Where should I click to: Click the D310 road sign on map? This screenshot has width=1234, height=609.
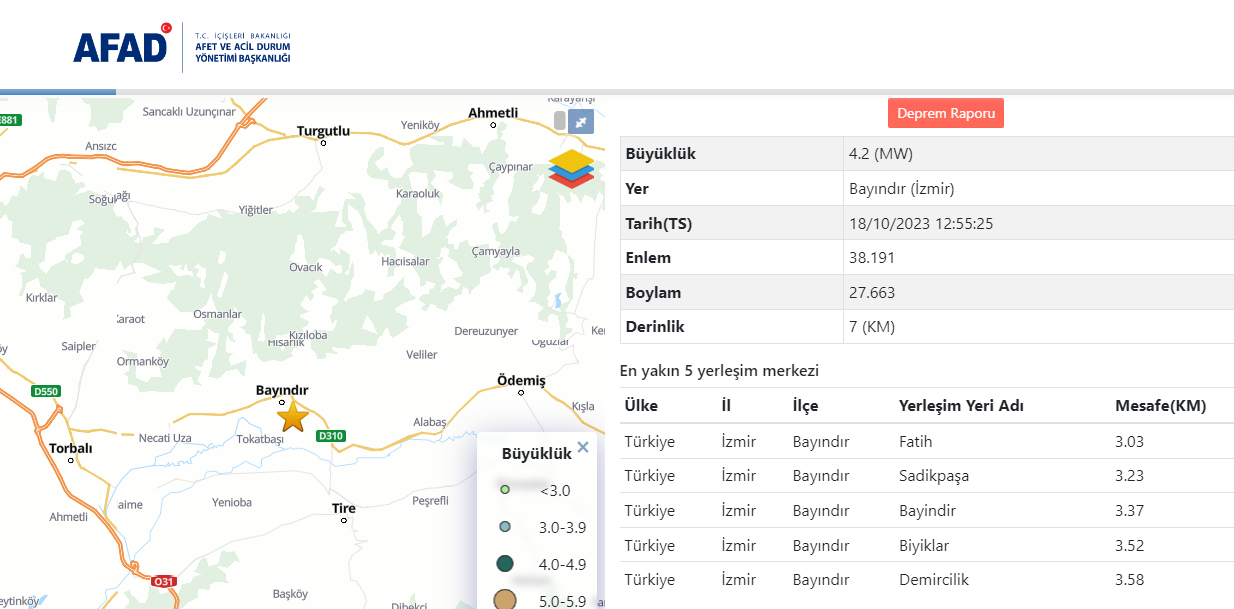(x=330, y=436)
